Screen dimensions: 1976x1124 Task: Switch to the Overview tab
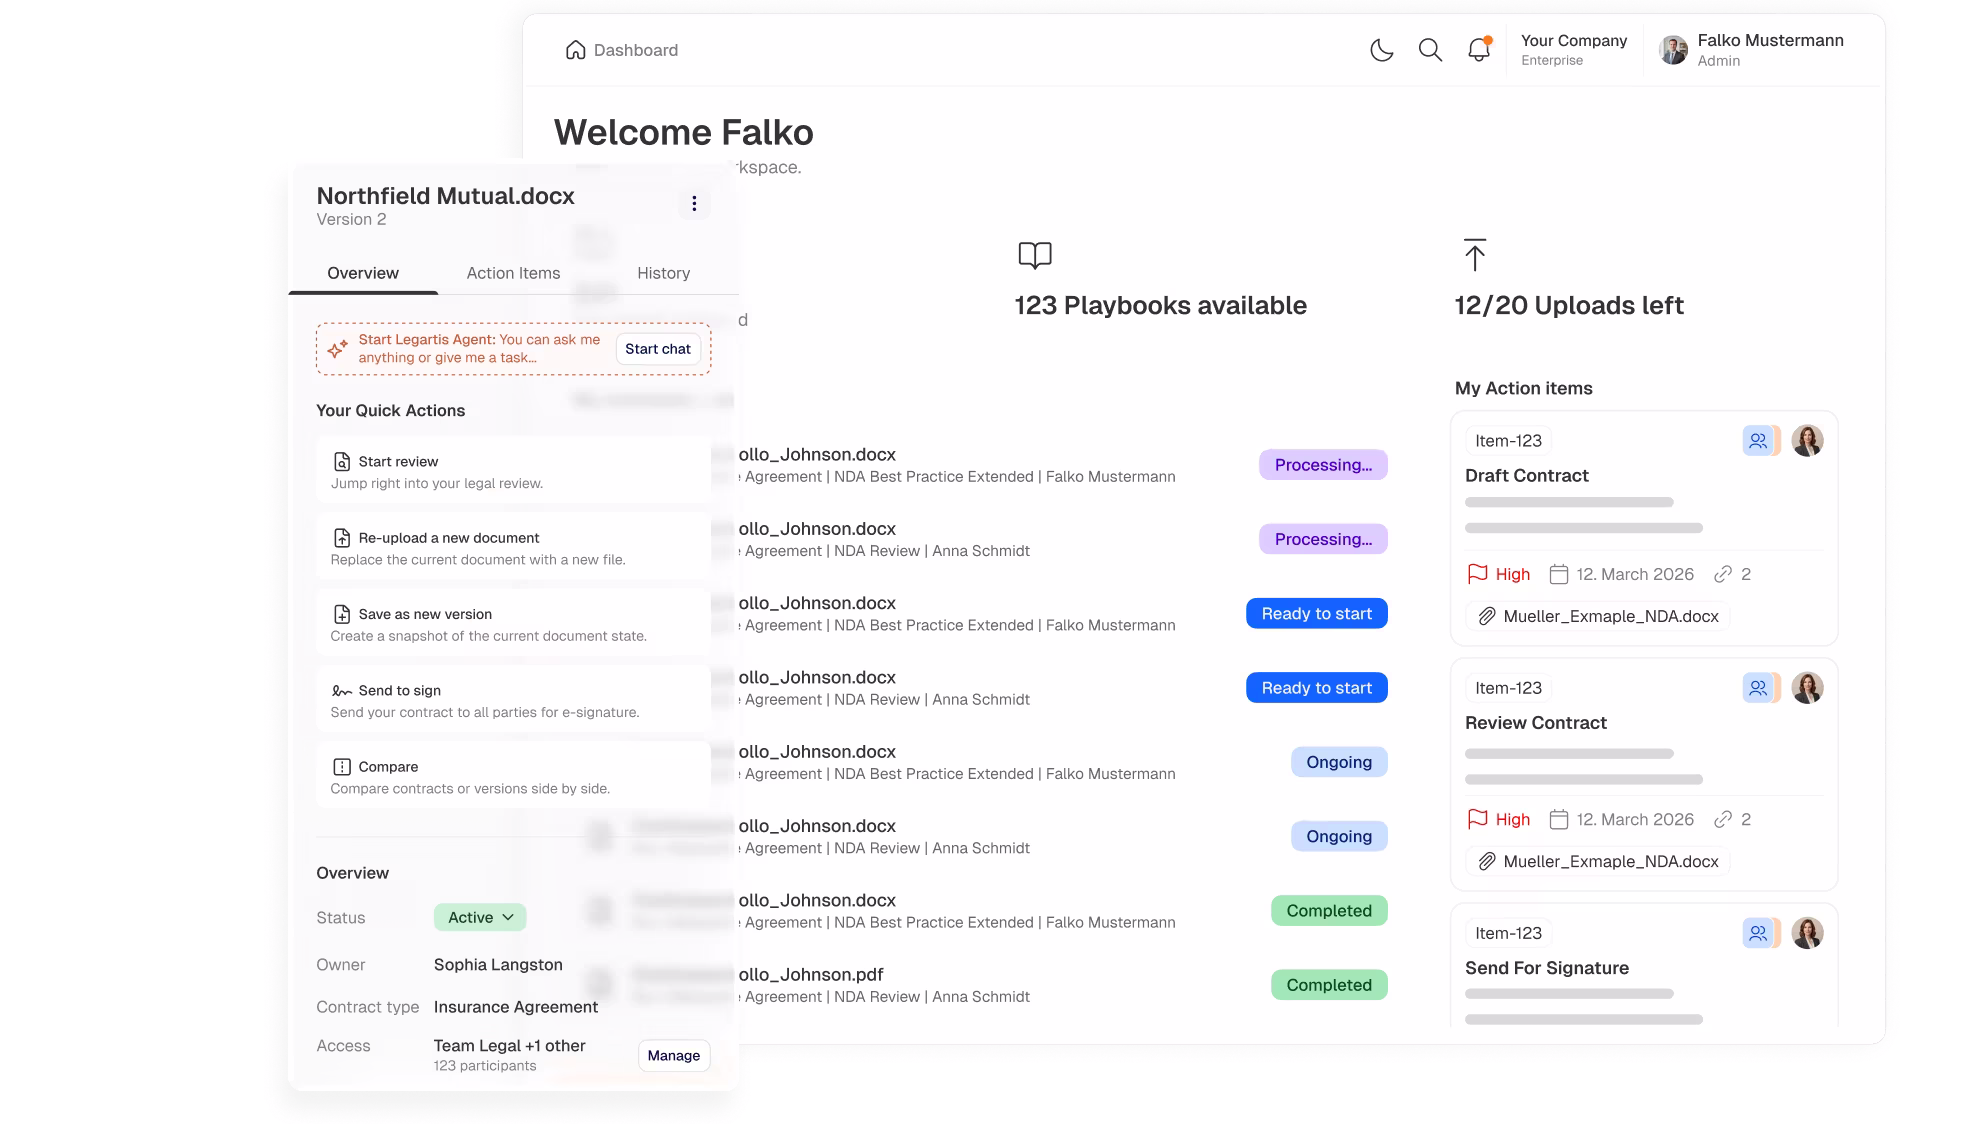[x=363, y=273]
